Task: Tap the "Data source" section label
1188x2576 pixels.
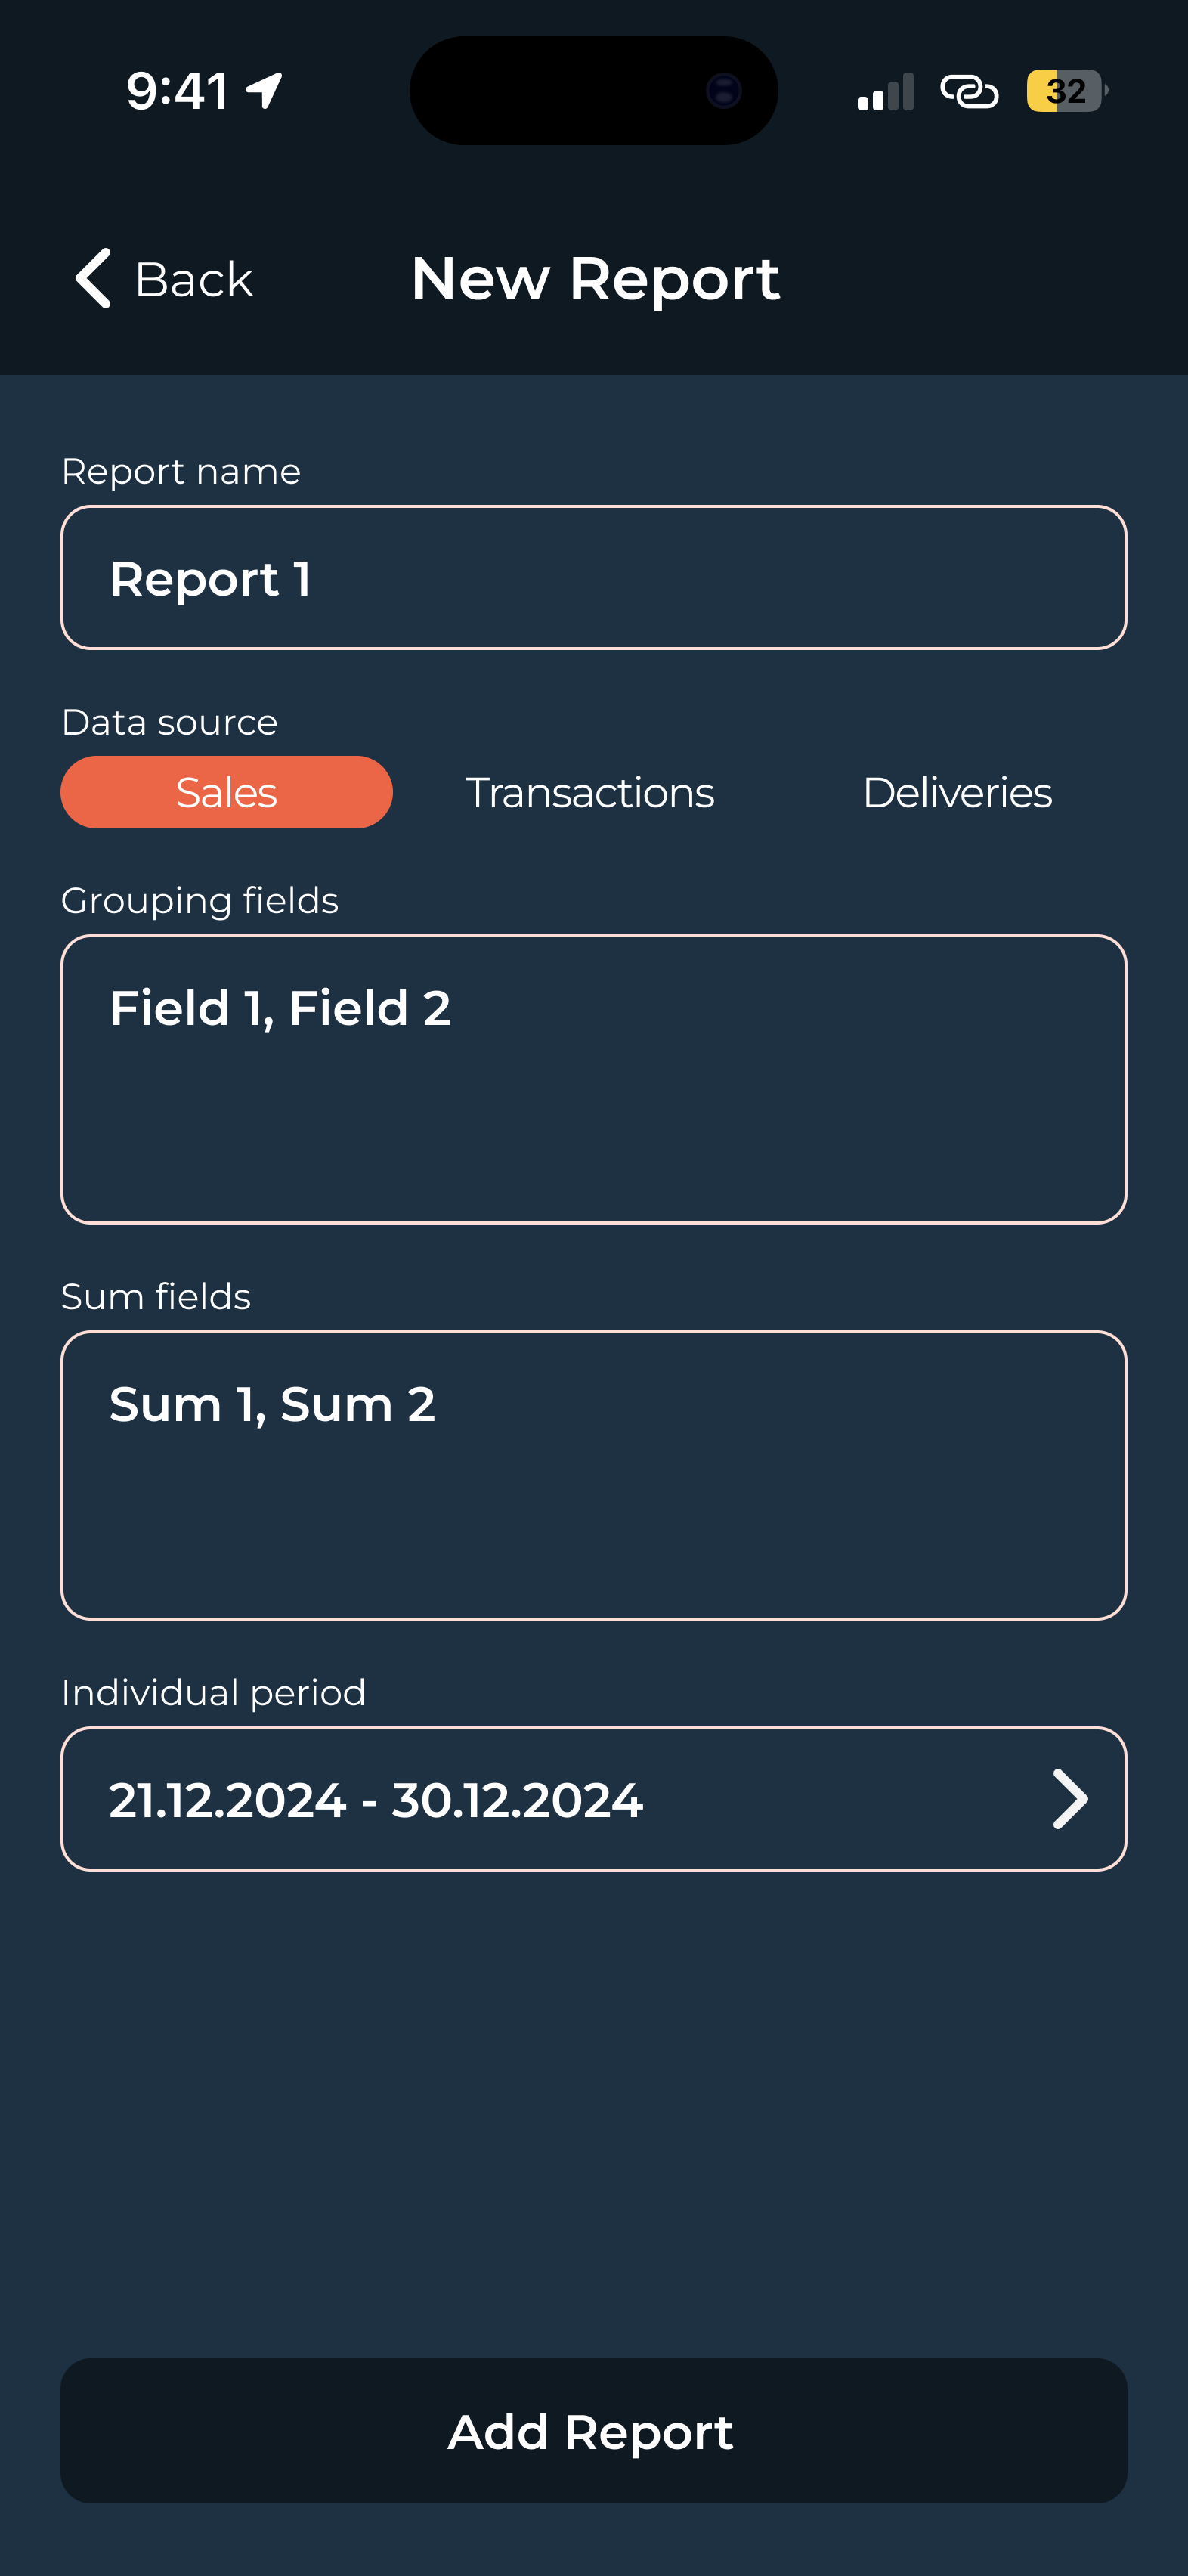Action: tap(169, 722)
